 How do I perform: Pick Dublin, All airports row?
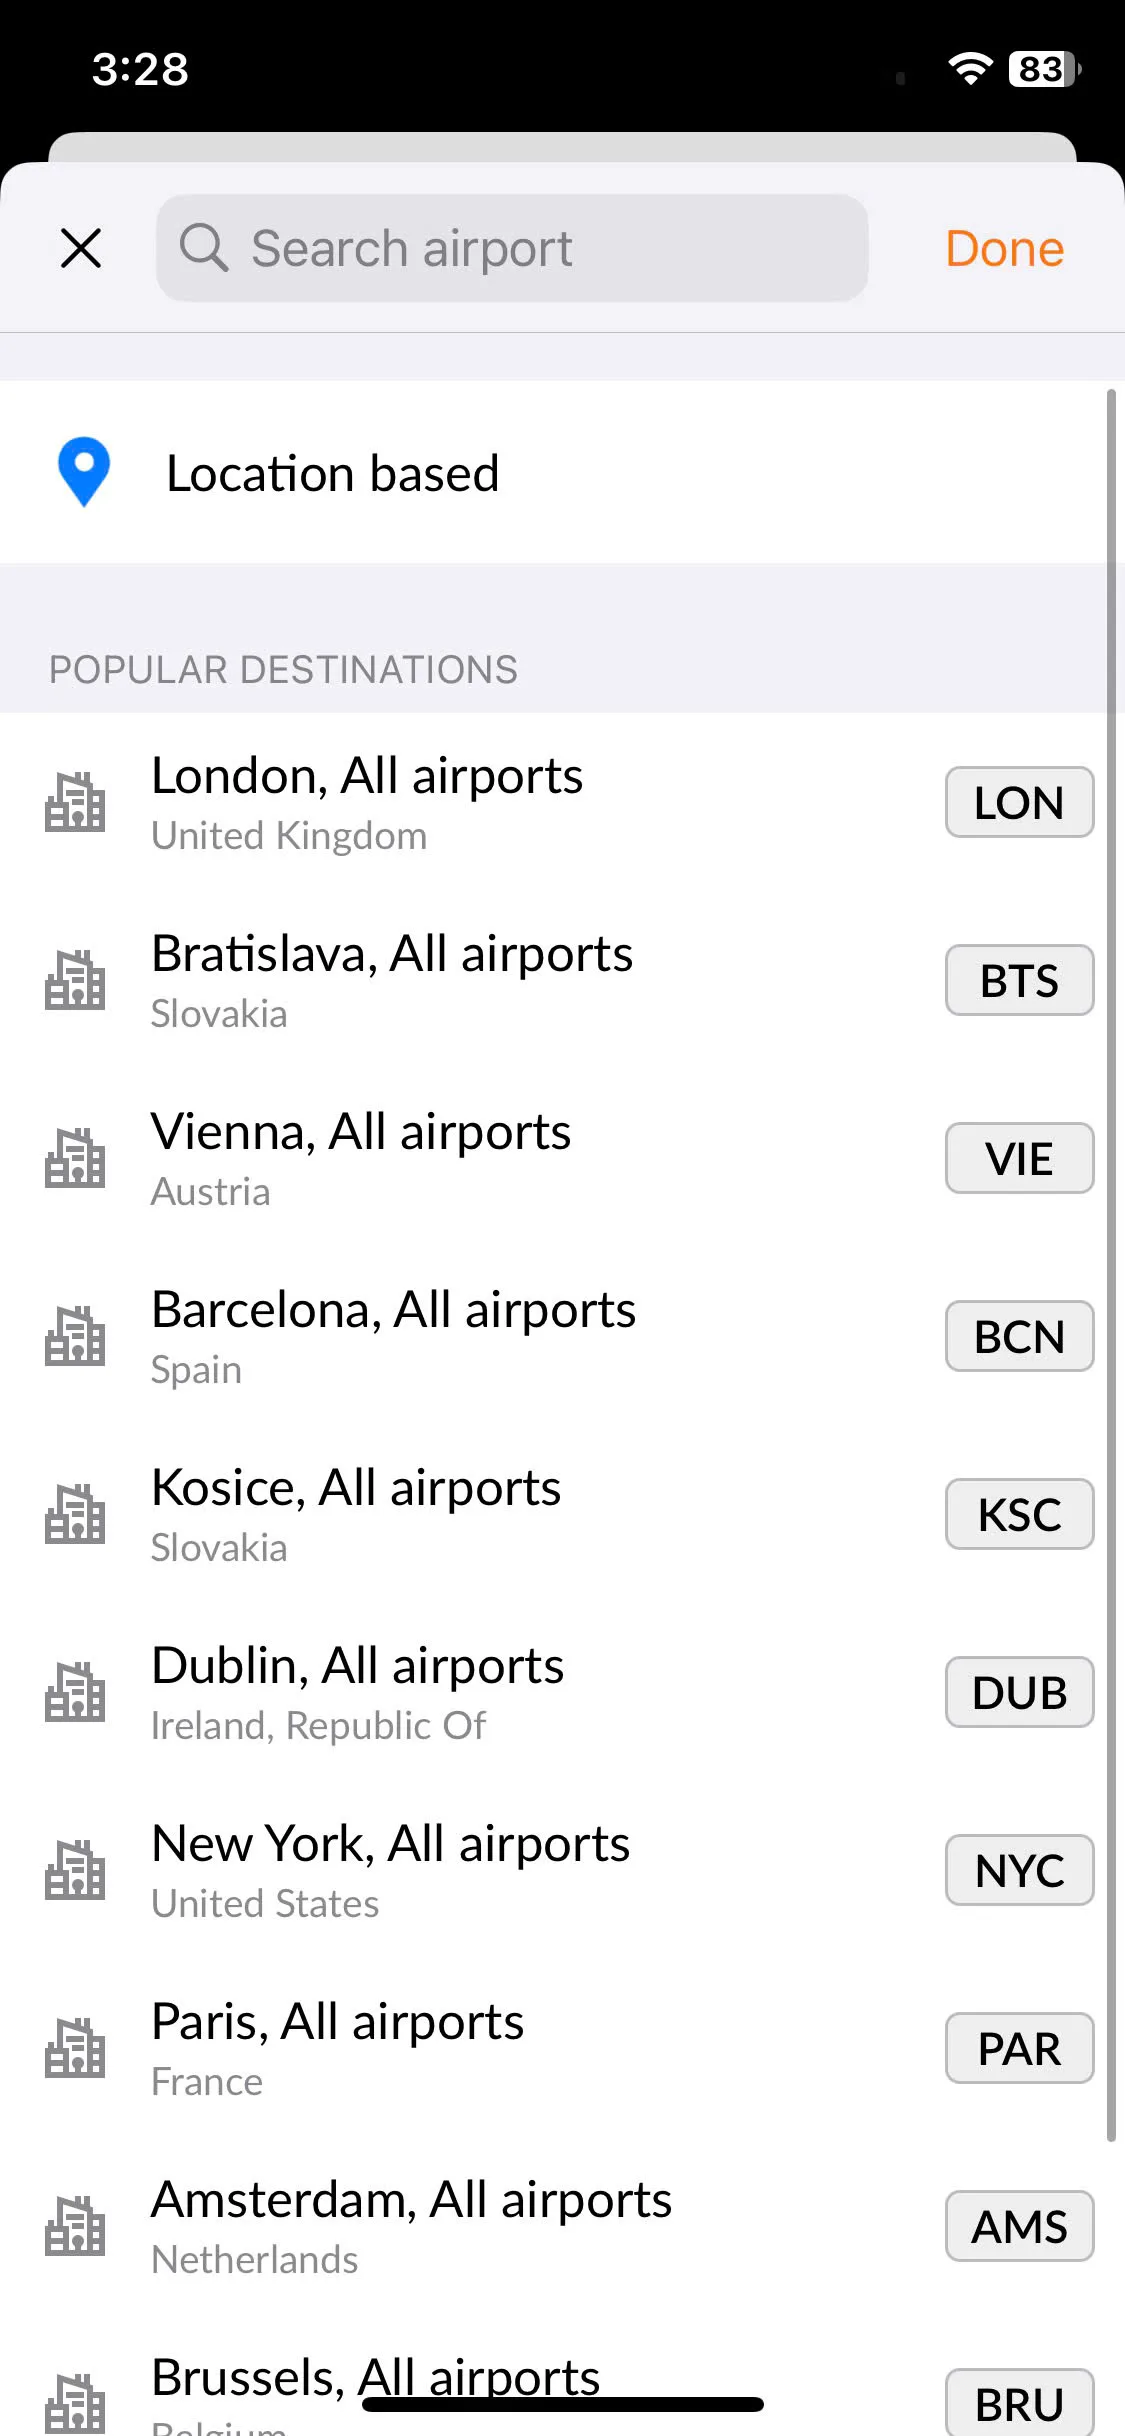[x=562, y=1692]
